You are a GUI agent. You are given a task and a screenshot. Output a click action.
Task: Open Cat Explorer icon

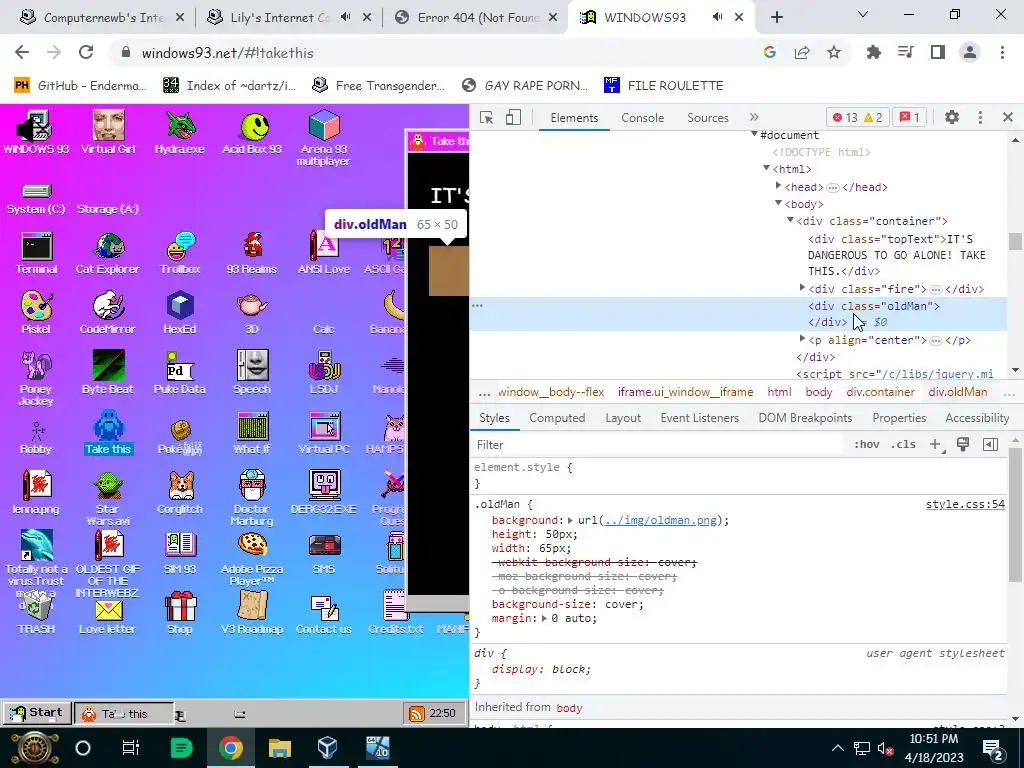(x=108, y=253)
